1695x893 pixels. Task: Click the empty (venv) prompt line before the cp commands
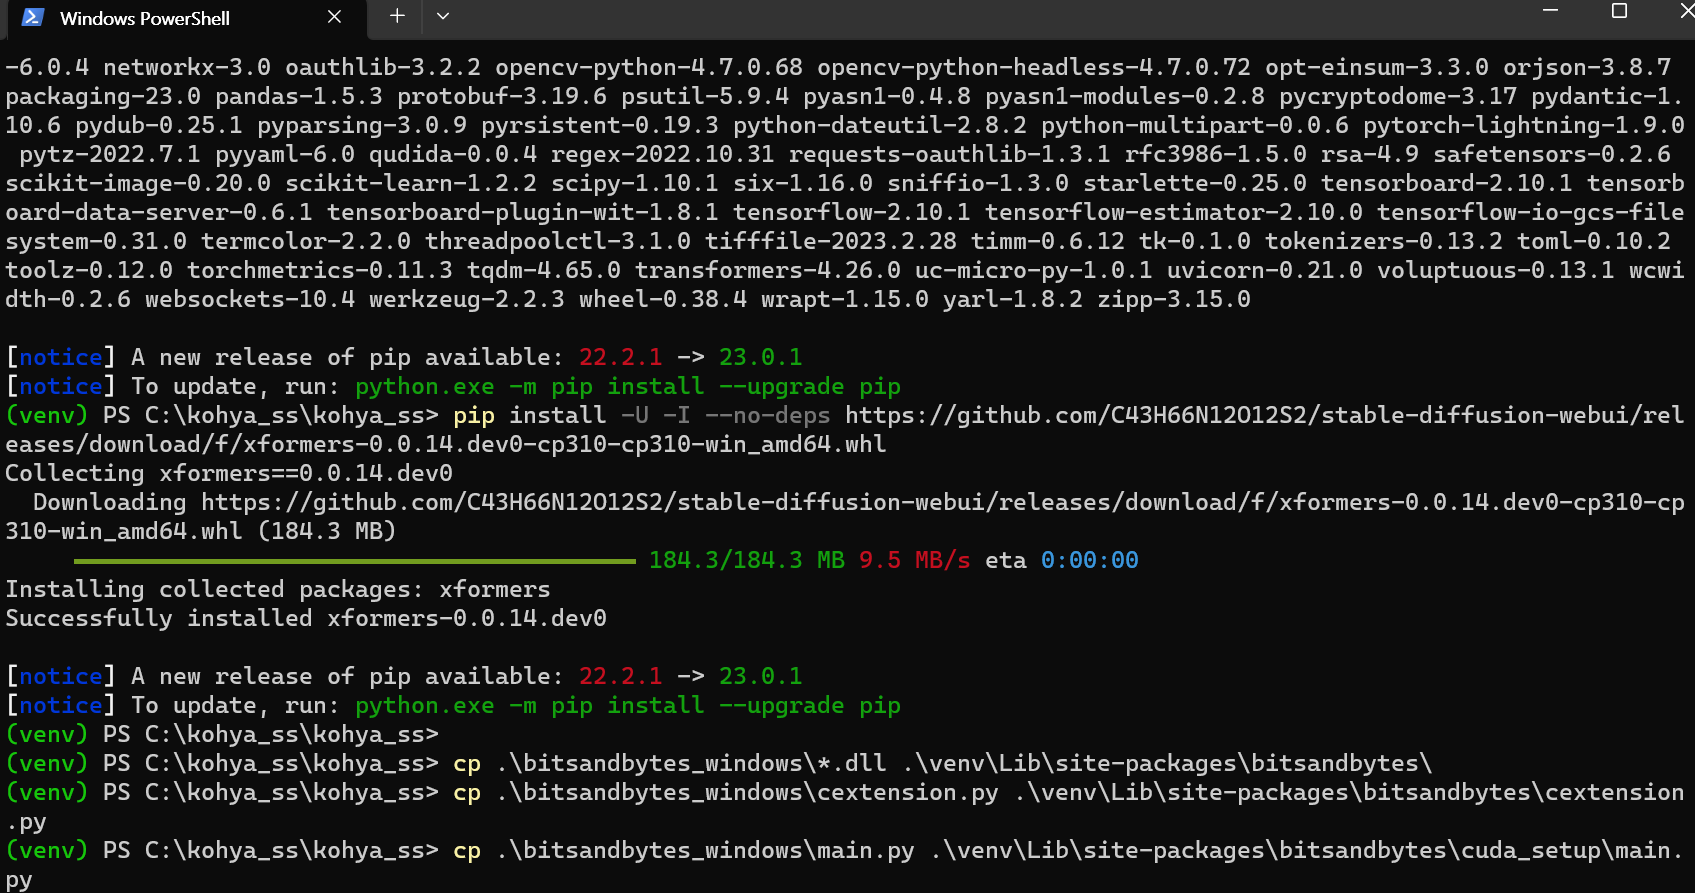[222, 734]
